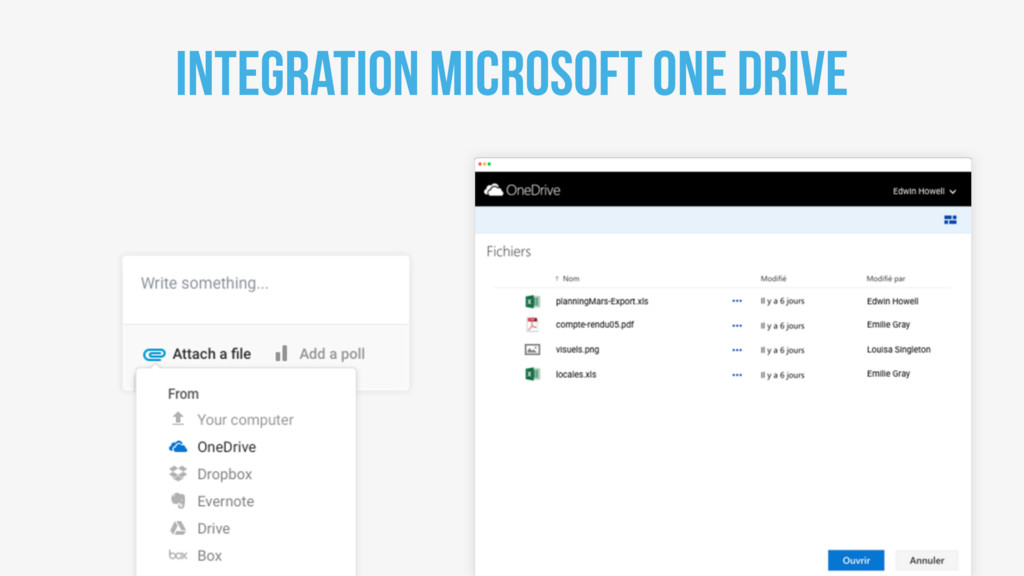The width and height of the screenshot is (1024, 576).
Task: Open more options for visuels.png
Action: pyautogui.click(x=737, y=350)
